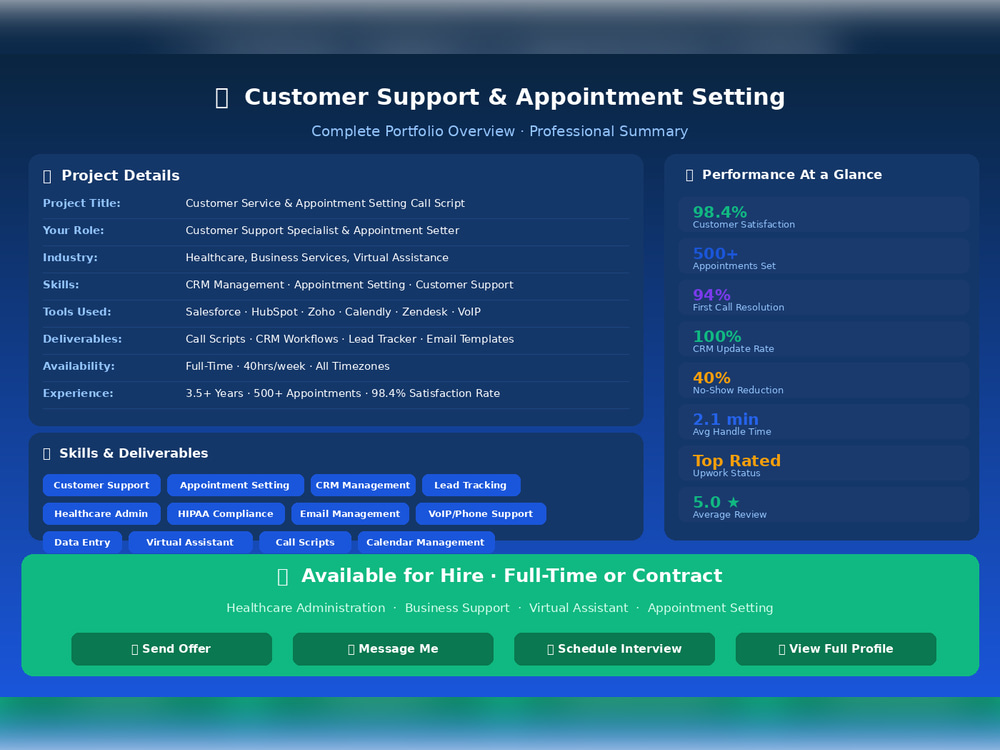Screen dimensions: 1000x750
Task: Select the Appointment Setting skill tag
Action: tap(235, 485)
